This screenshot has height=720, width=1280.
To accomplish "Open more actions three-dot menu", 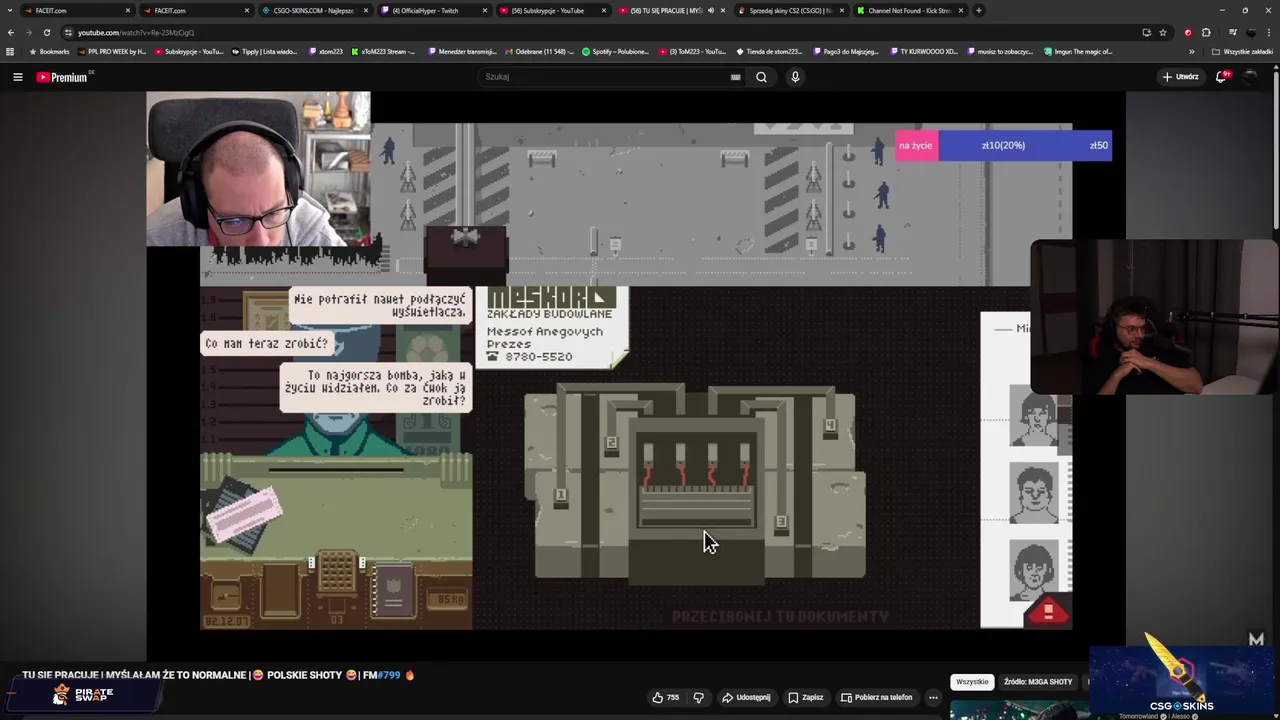I will (933, 697).
